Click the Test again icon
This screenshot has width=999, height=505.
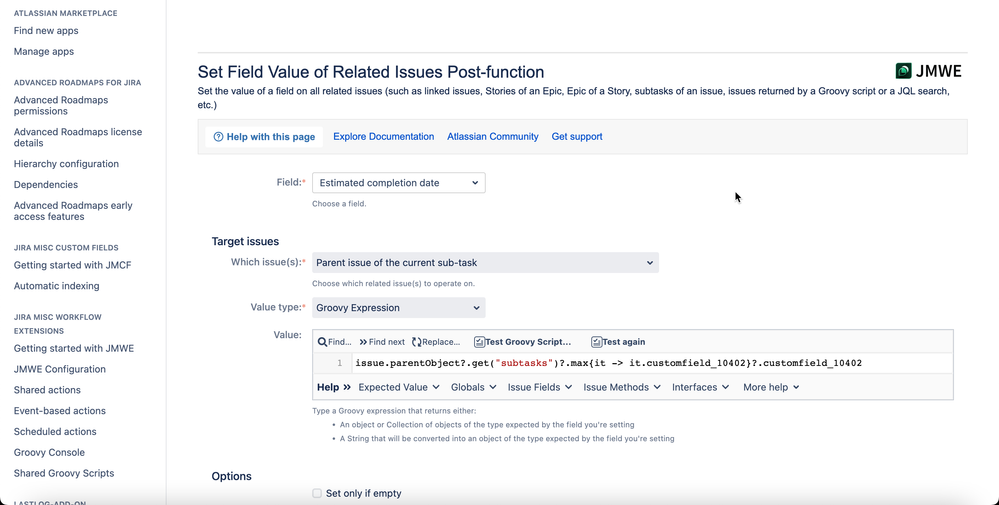[x=596, y=342]
